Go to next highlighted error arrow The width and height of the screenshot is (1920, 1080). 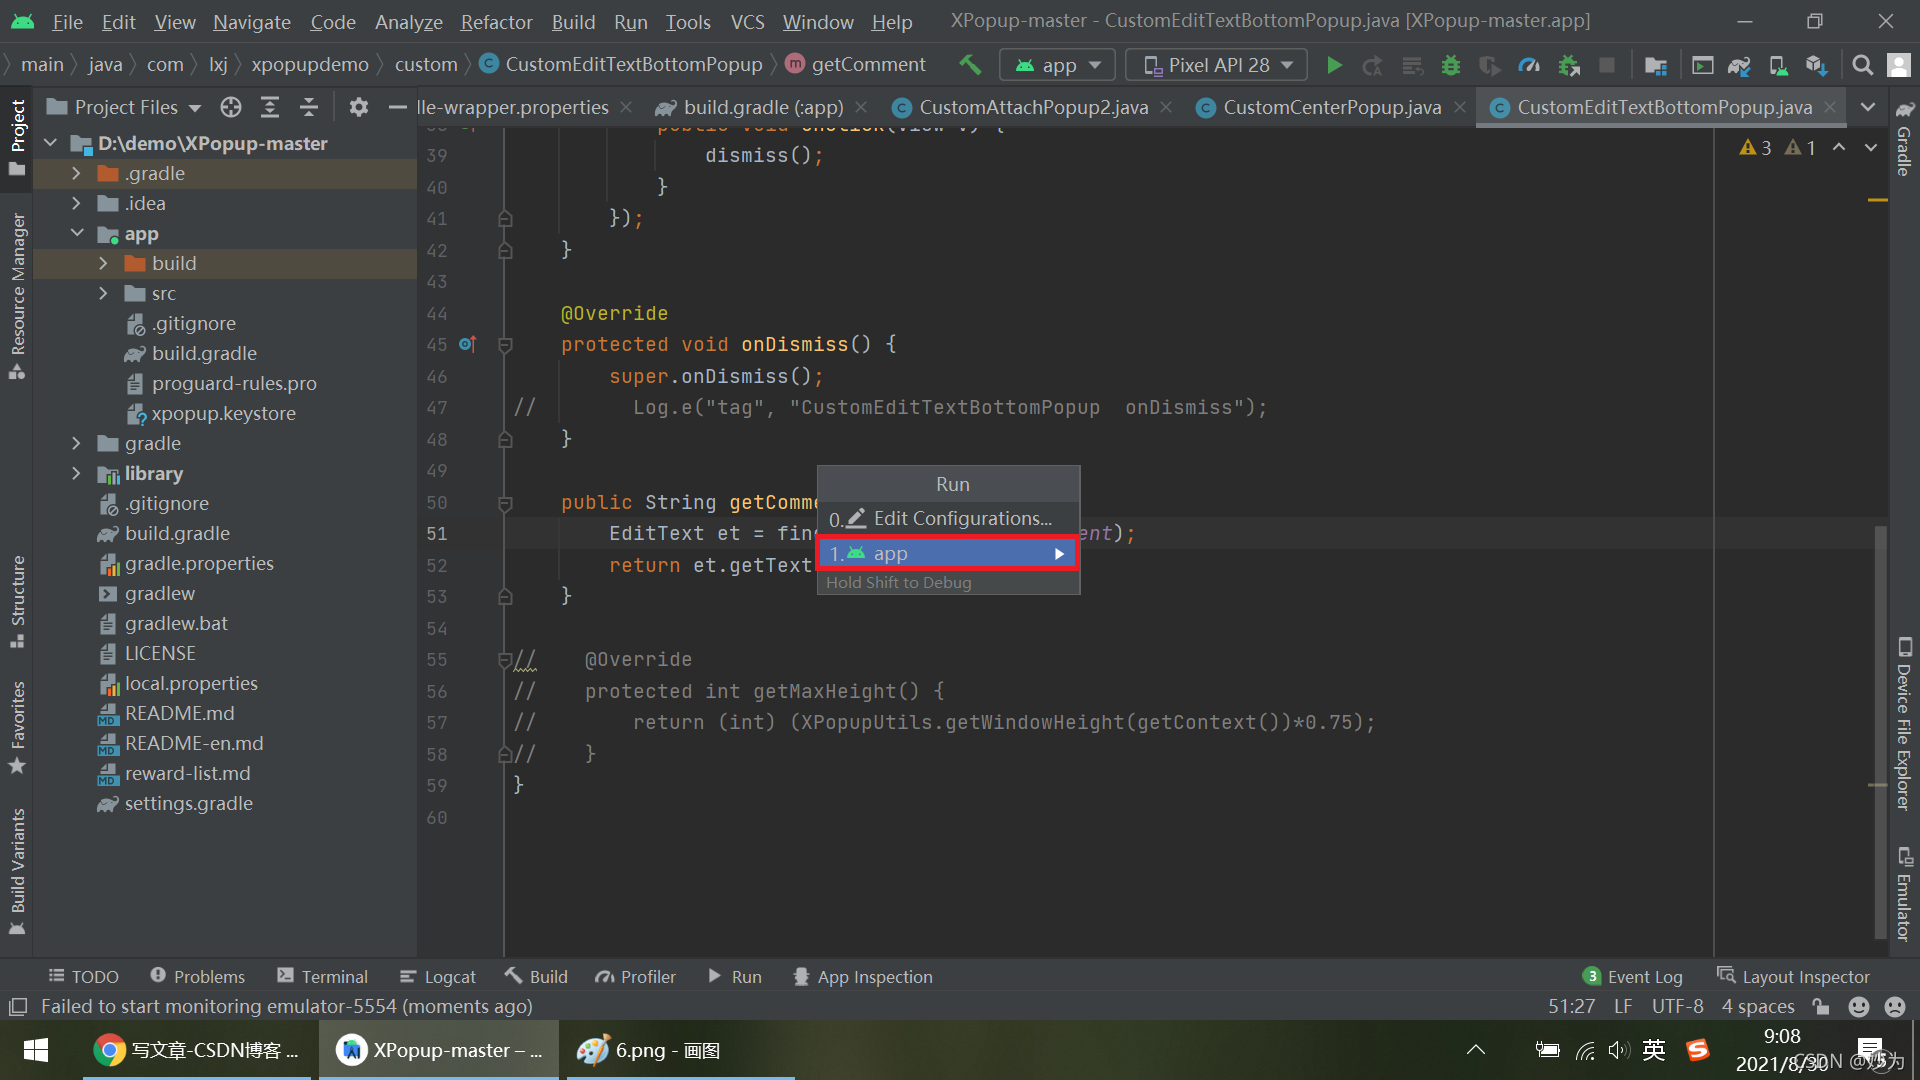pyautogui.click(x=1871, y=147)
